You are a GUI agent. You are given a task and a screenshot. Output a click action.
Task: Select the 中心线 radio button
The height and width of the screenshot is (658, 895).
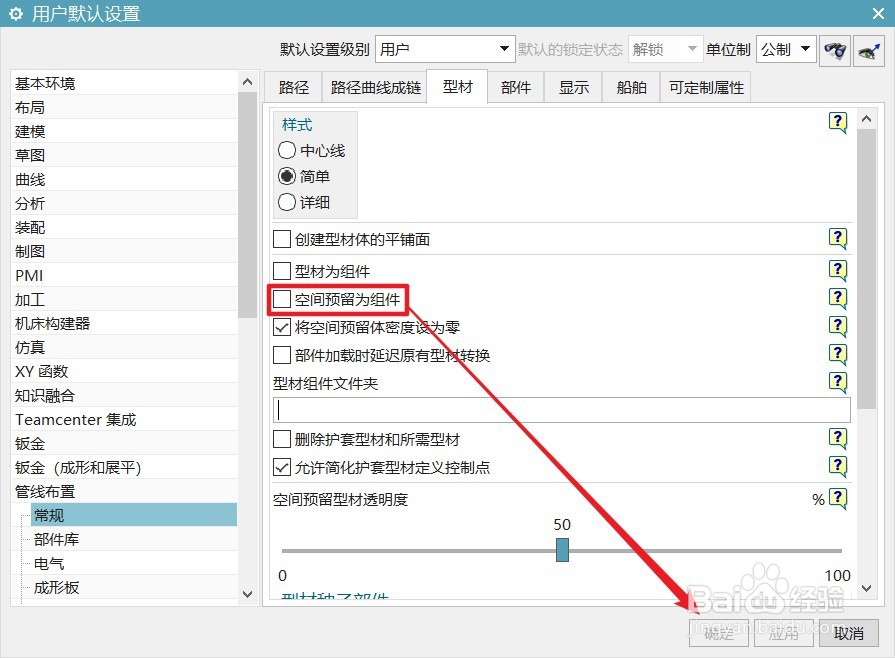[x=287, y=152]
